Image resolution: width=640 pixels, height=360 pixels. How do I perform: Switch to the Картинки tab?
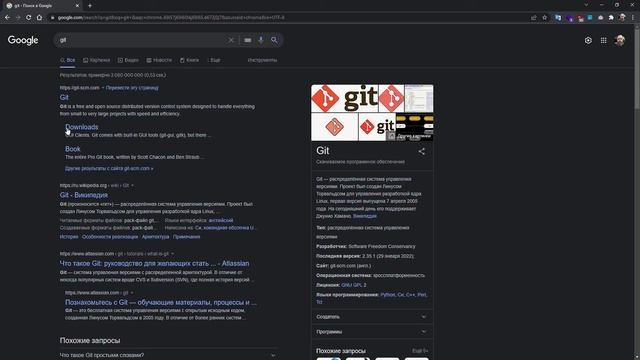96,60
